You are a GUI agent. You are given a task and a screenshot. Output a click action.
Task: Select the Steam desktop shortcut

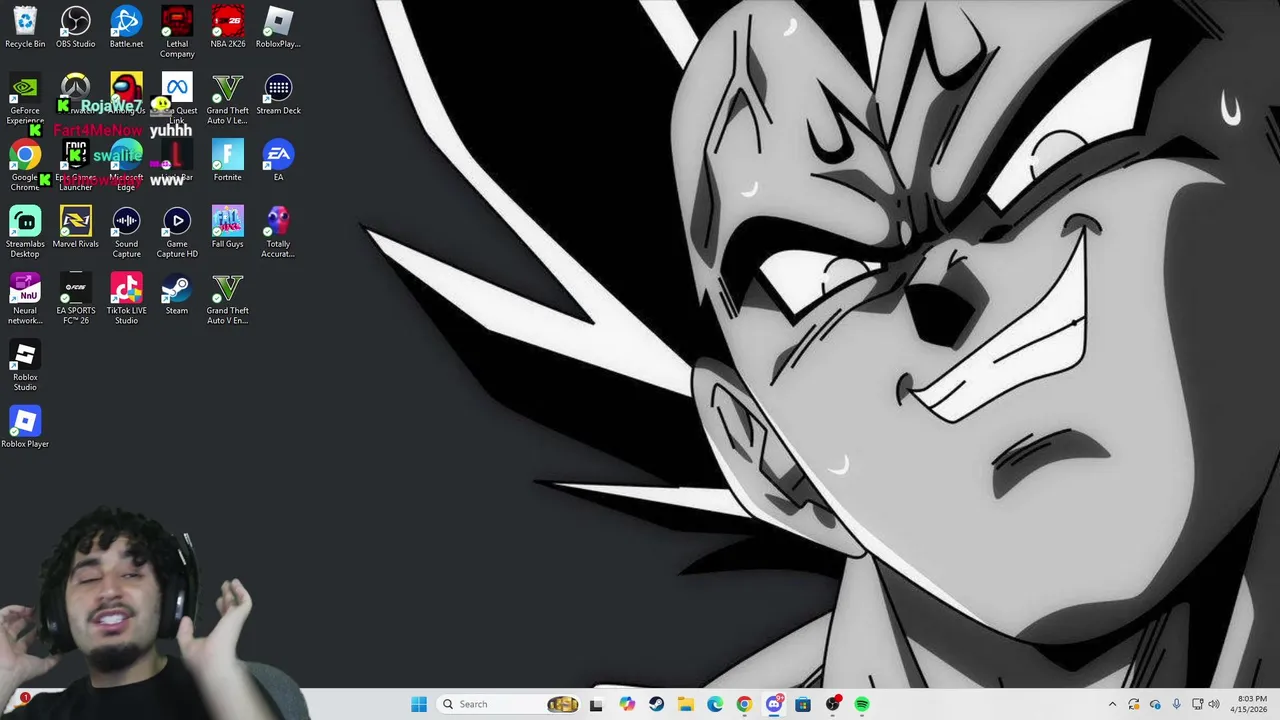(x=177, y=294)
